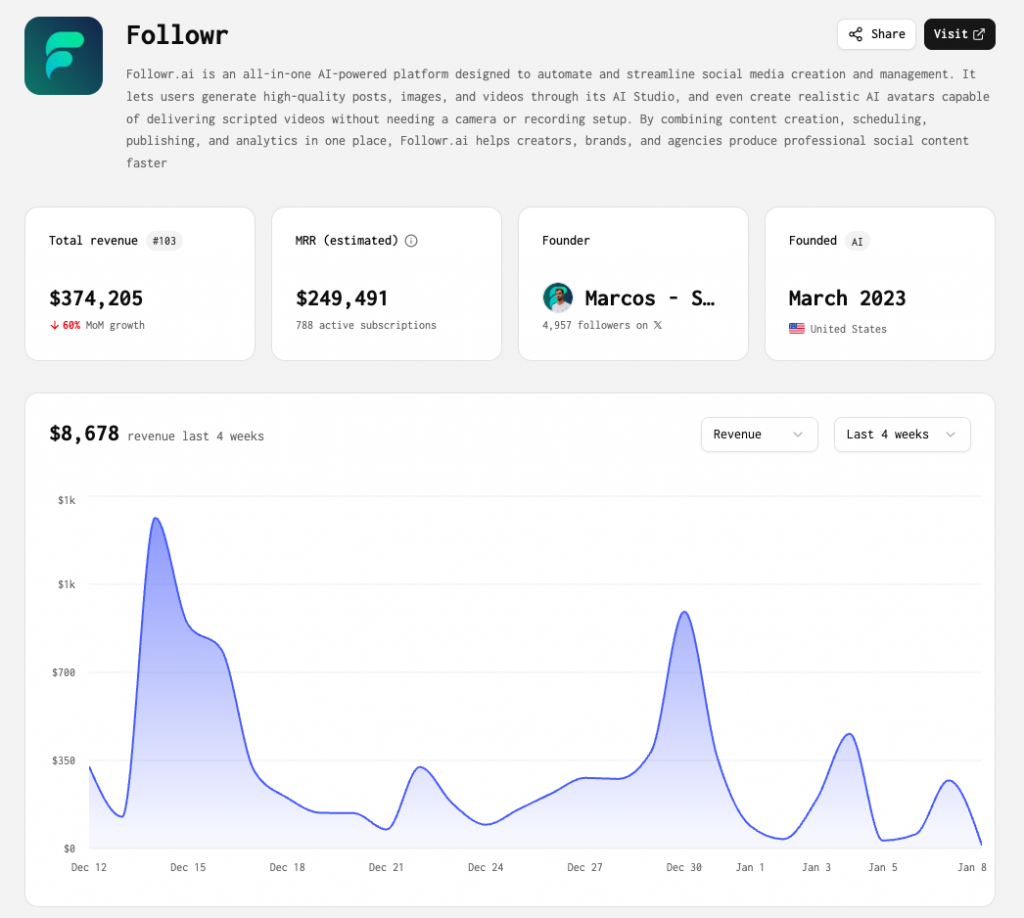Click the chevron arrow in the Revenue selector
Image resolution: width=1024 pixels, height=918 pixels.
[x=797, y=434]
